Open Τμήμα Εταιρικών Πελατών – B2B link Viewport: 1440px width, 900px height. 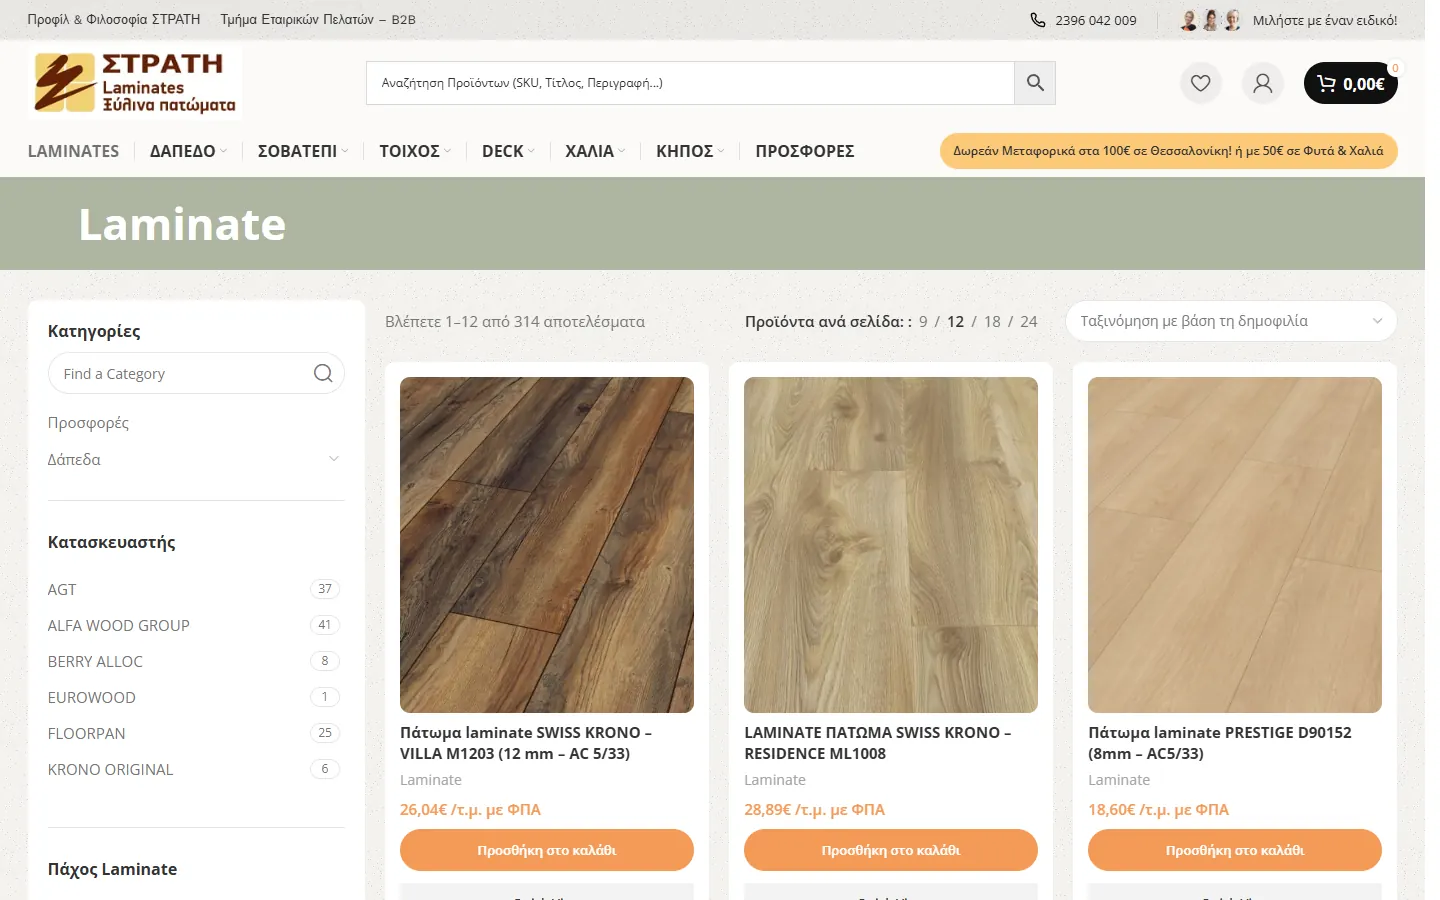click(318, 20)
